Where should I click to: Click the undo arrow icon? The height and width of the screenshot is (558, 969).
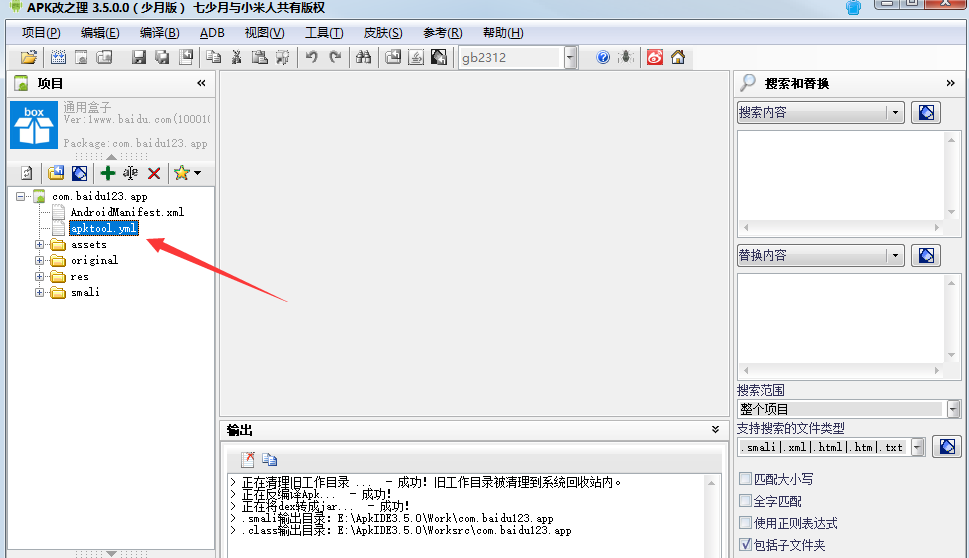[x=311, y=57]
